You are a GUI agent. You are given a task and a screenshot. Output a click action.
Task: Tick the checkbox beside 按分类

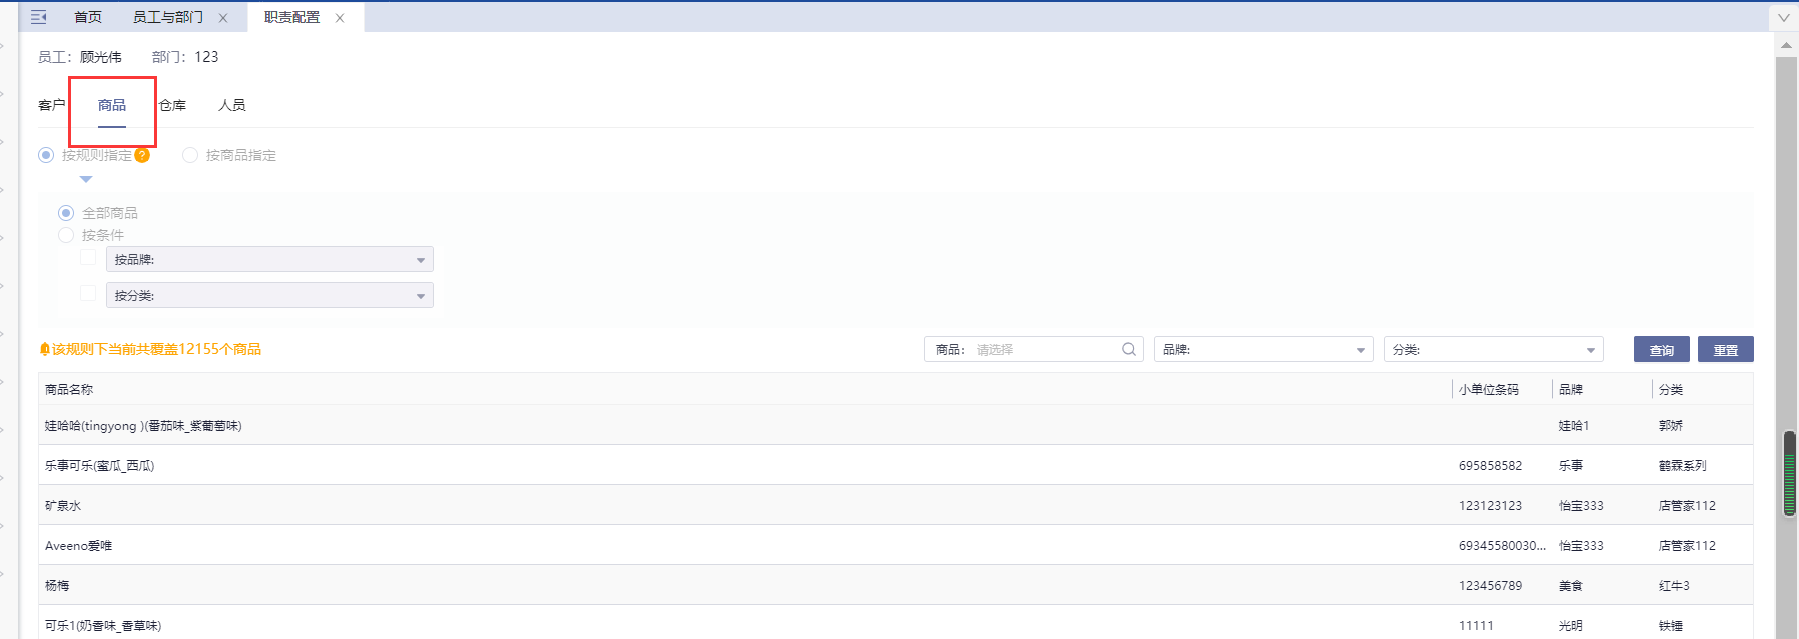[x=88, y=294]
